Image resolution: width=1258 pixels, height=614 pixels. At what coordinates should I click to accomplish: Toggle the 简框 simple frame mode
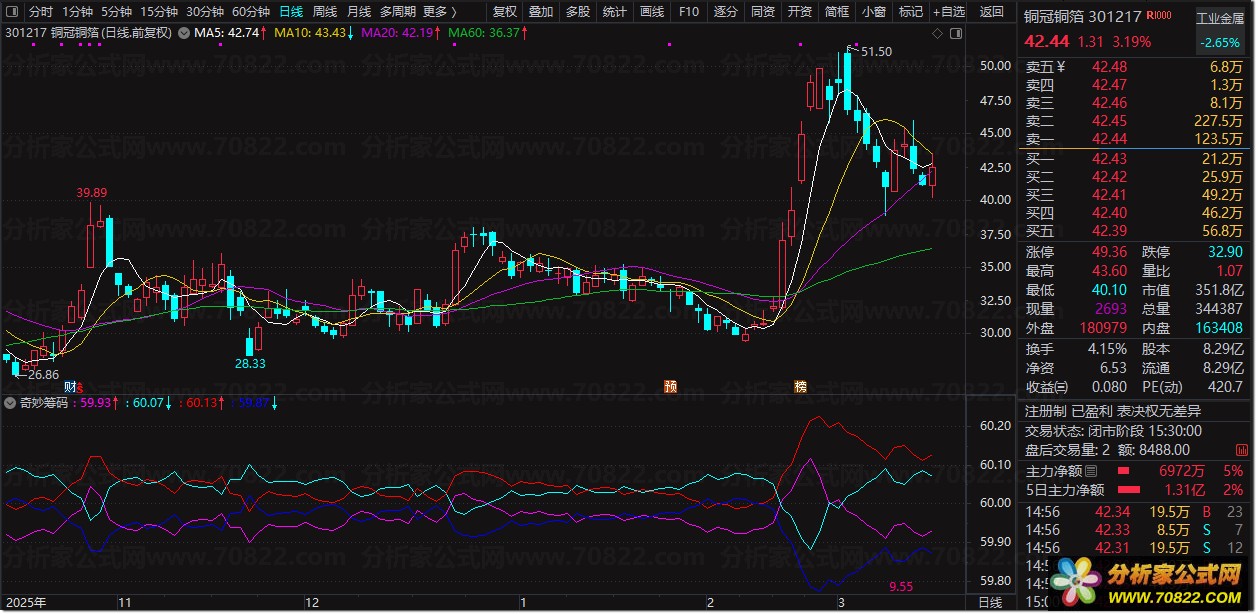[837, 12]
